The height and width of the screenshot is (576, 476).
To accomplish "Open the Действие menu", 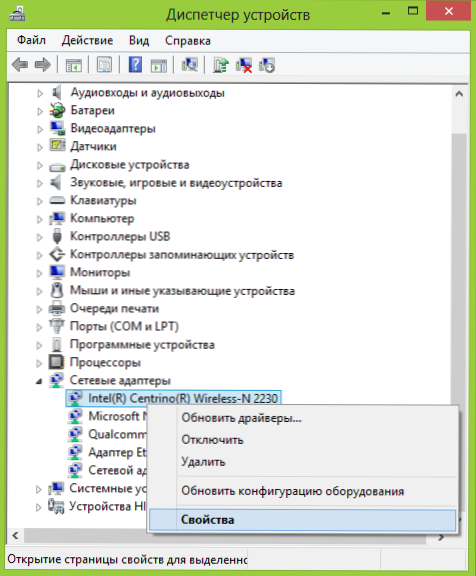I will [x=87, y=40].
